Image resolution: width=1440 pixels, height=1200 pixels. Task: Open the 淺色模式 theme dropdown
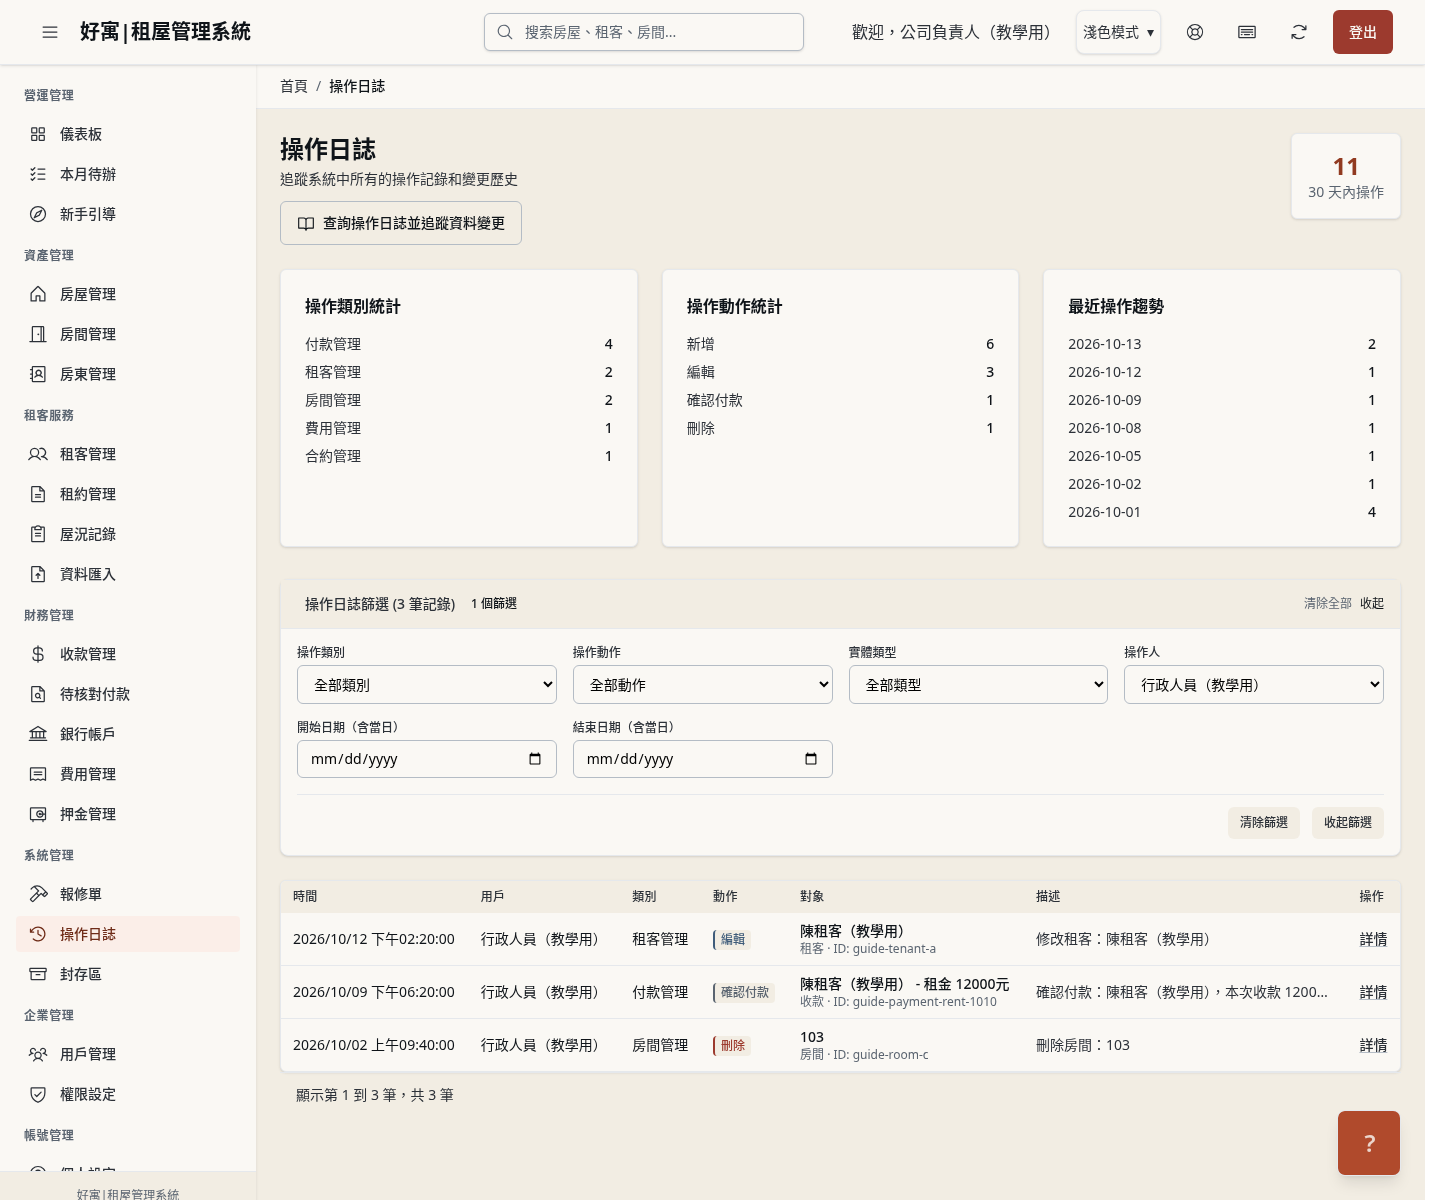pos(1118,32)
